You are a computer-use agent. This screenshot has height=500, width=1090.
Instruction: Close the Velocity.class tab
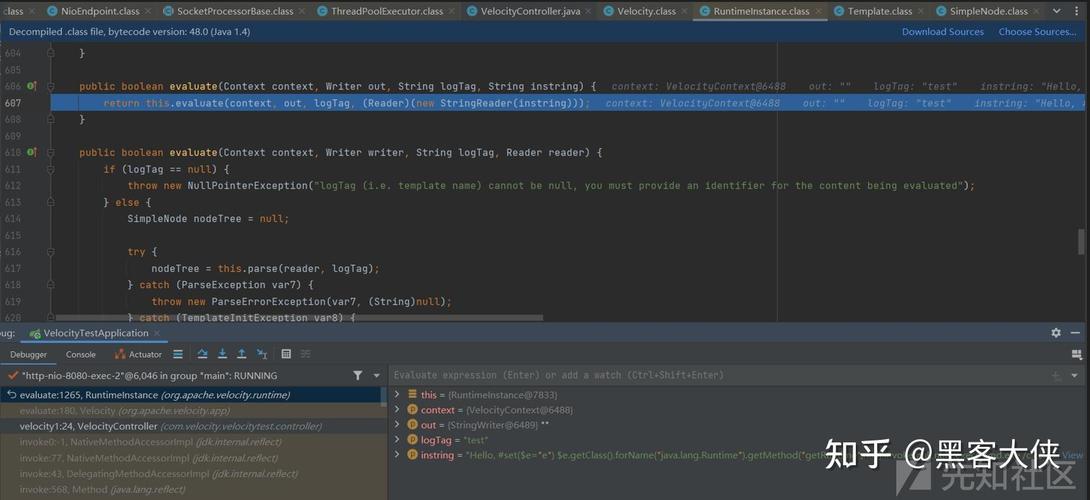click(x=684, y=11)
